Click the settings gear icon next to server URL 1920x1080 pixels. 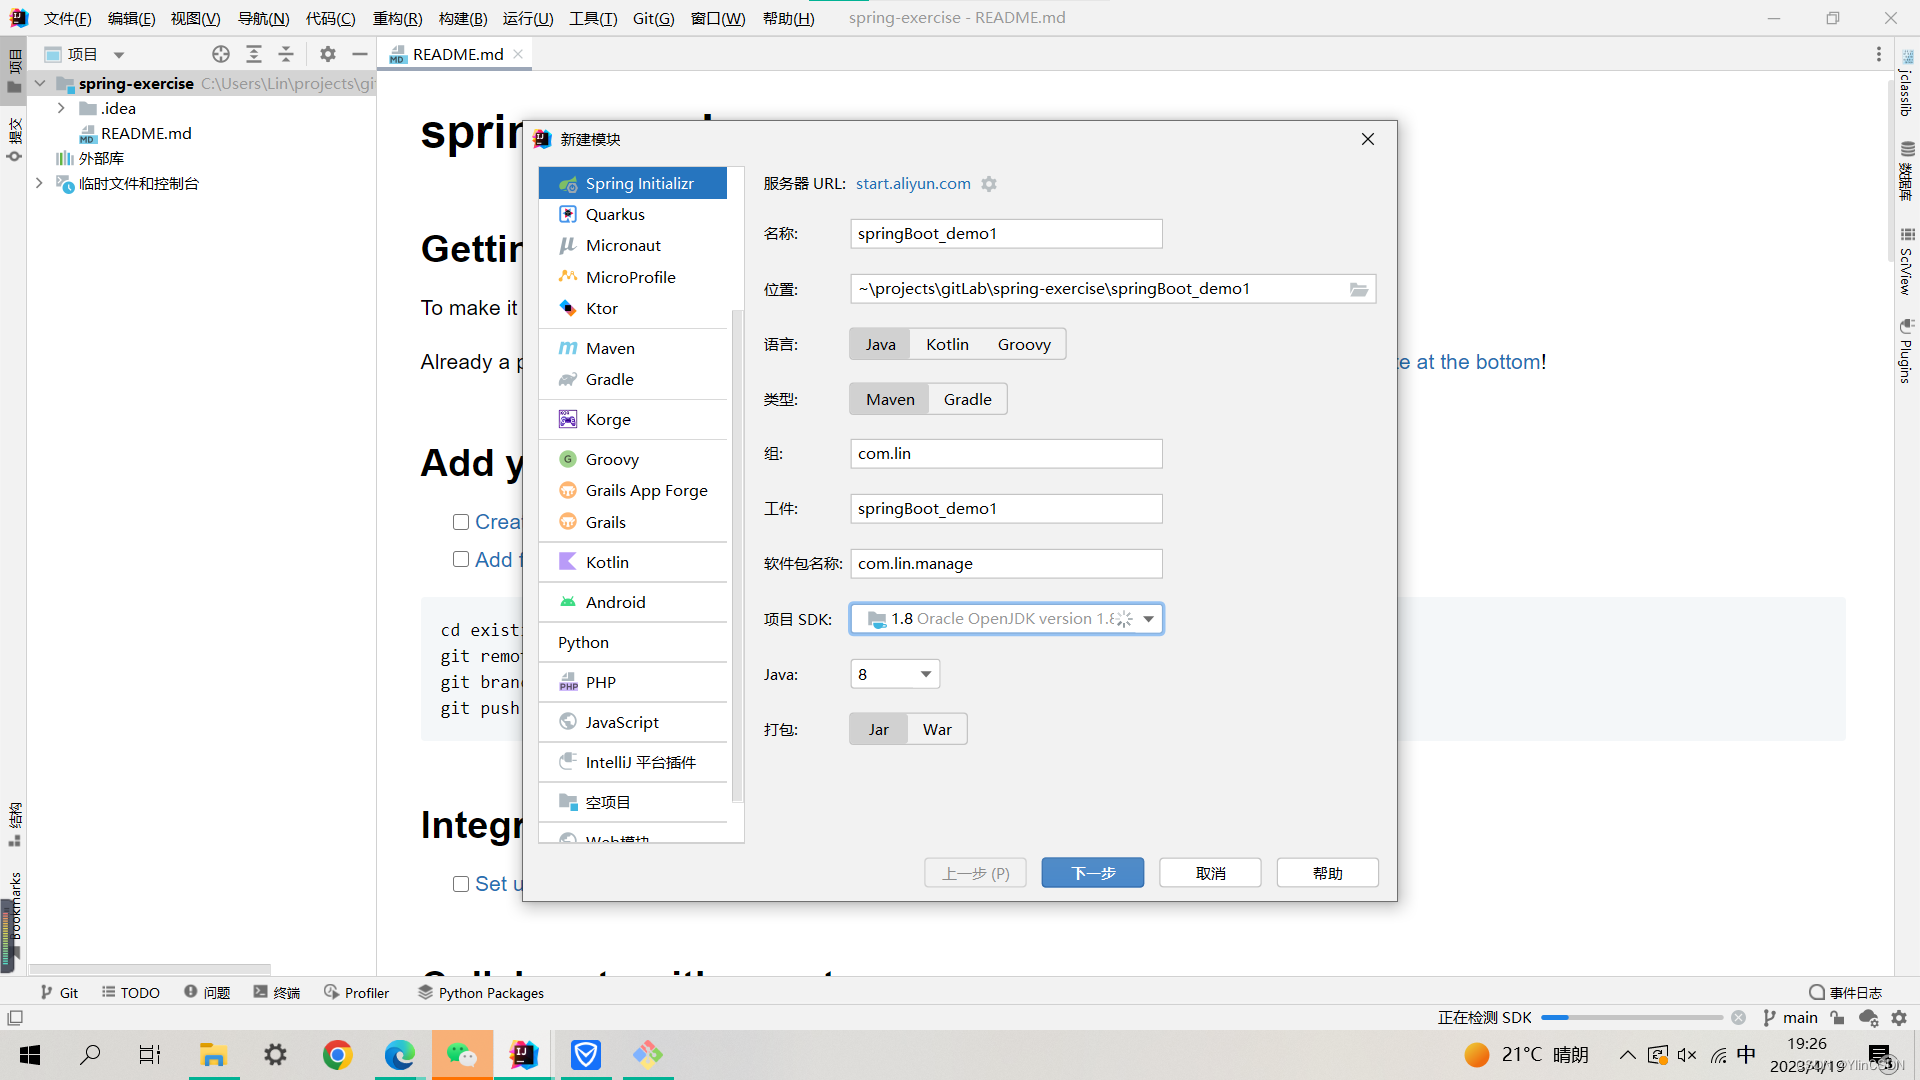(988, 183)
